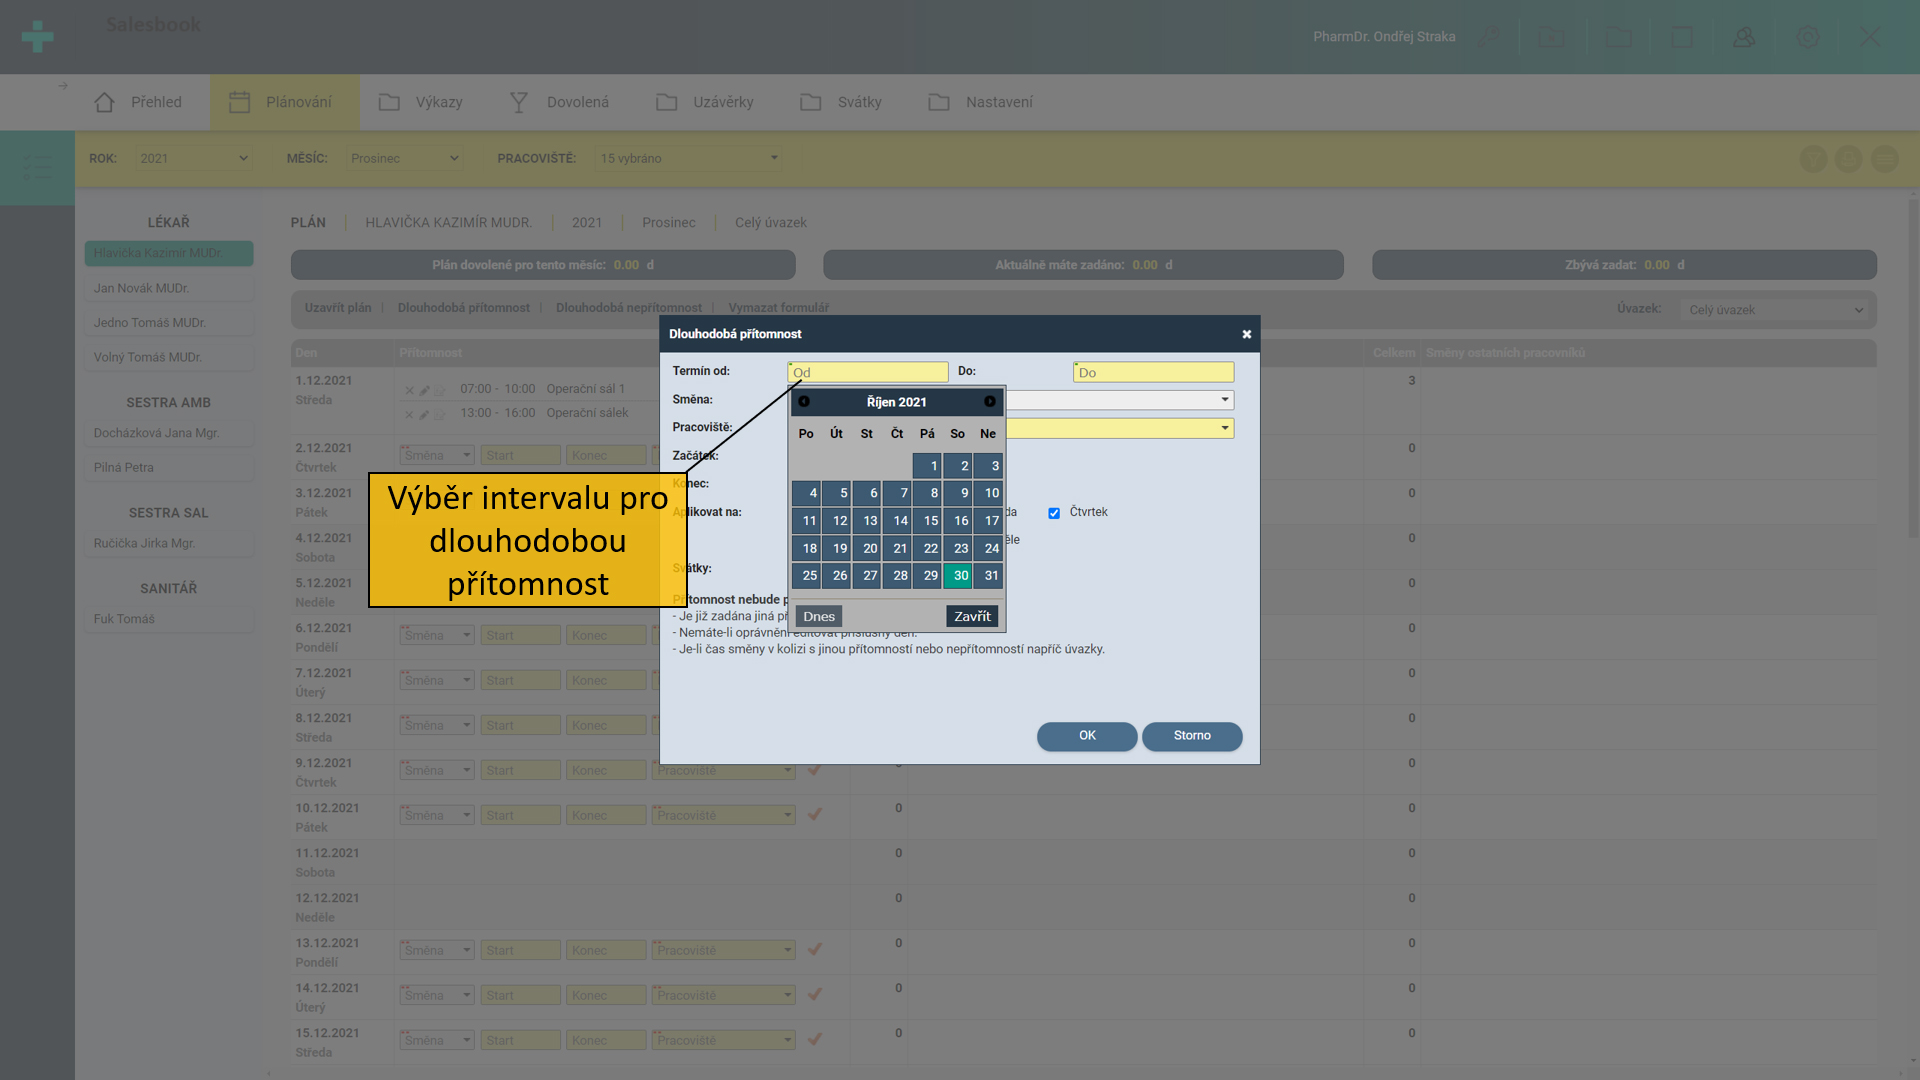The width and height of the screenshot is (1920, 1080).
Task: Click the Do date input field
Action: pos(1153,372)
